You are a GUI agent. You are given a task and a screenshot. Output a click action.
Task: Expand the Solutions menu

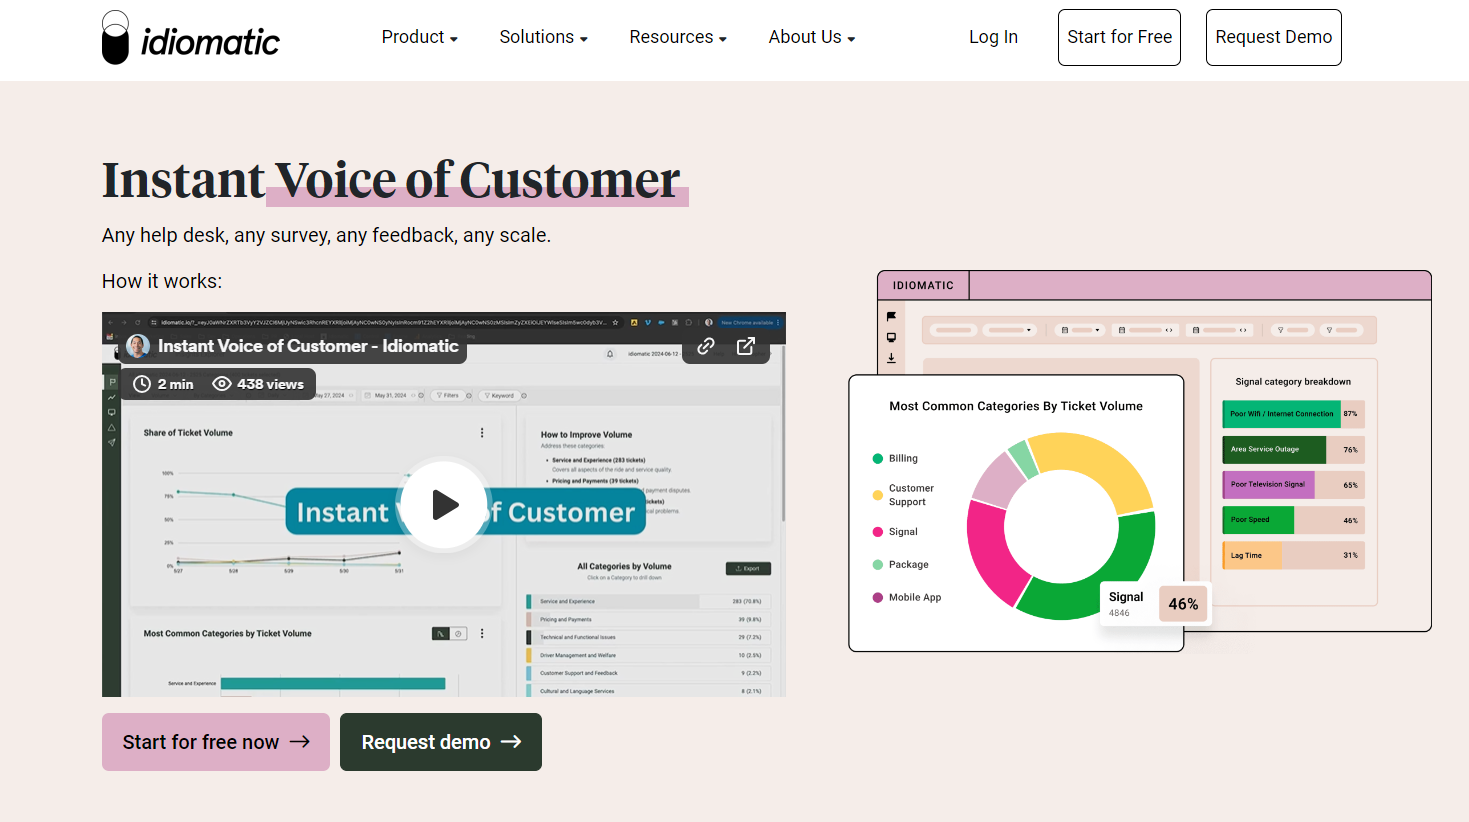click(544, 37)
